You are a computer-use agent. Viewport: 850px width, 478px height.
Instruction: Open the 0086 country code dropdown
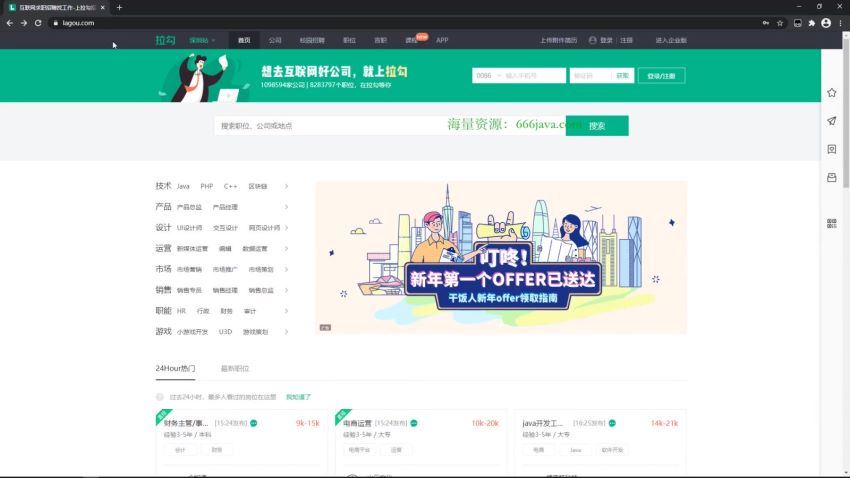[488, 76]
